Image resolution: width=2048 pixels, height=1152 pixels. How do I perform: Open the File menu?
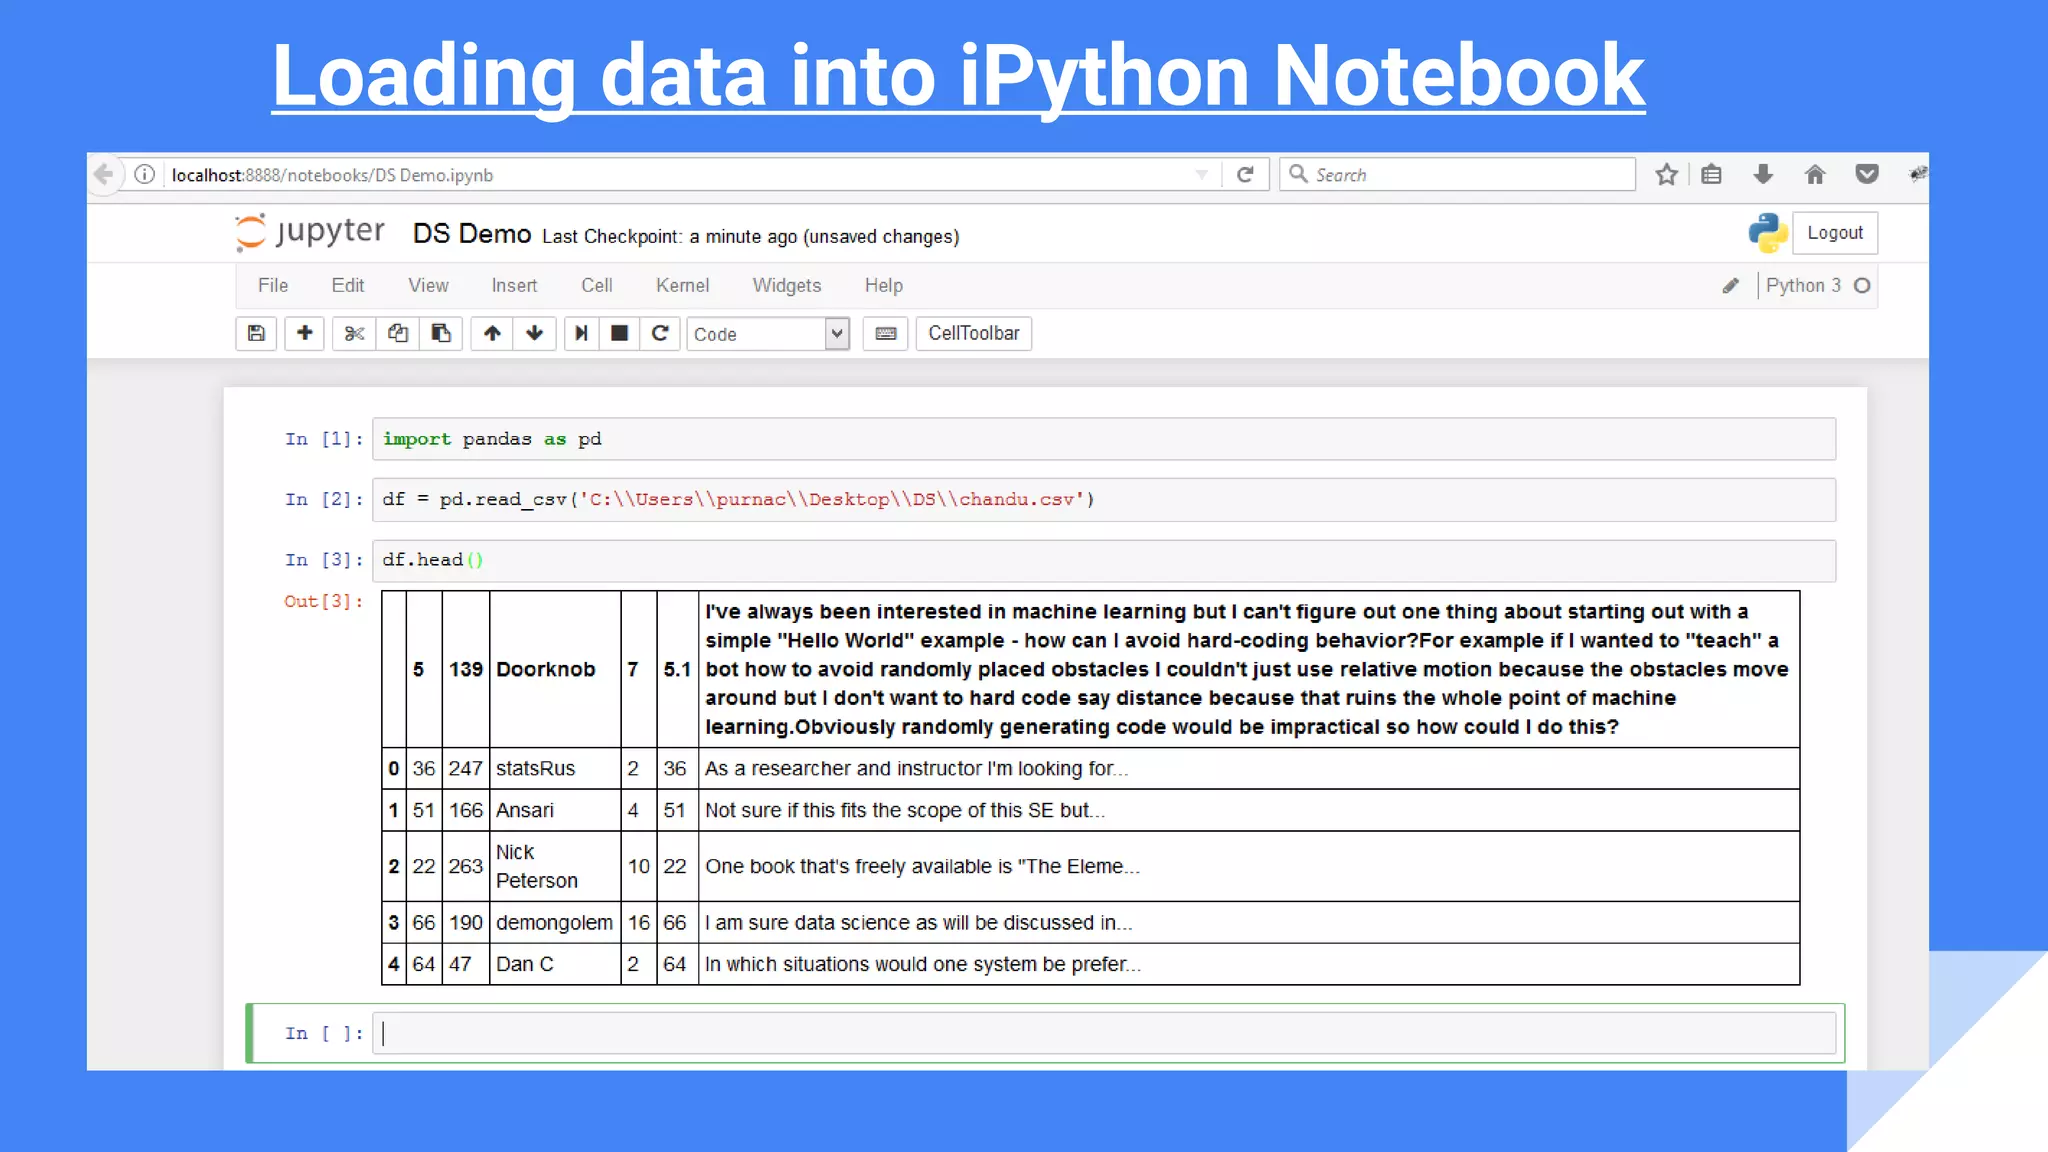tap(273, 286)
